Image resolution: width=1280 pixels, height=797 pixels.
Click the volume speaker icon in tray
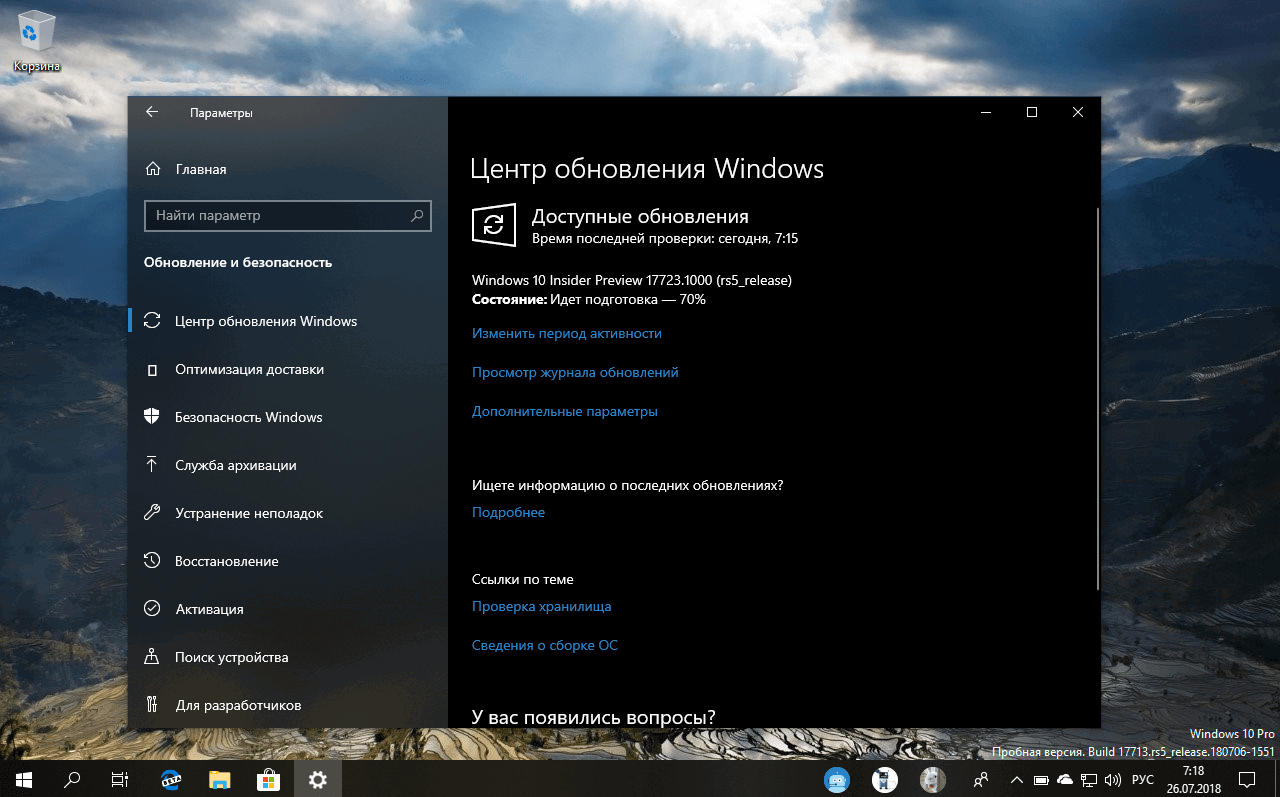[1113, 780]
